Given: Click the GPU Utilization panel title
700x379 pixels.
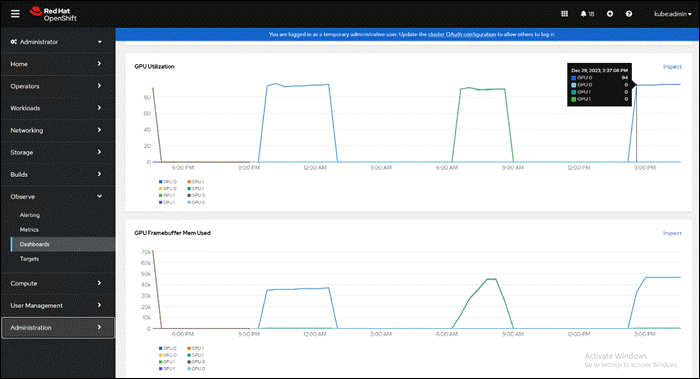Looking at the screenshot, I should (154, 67).
